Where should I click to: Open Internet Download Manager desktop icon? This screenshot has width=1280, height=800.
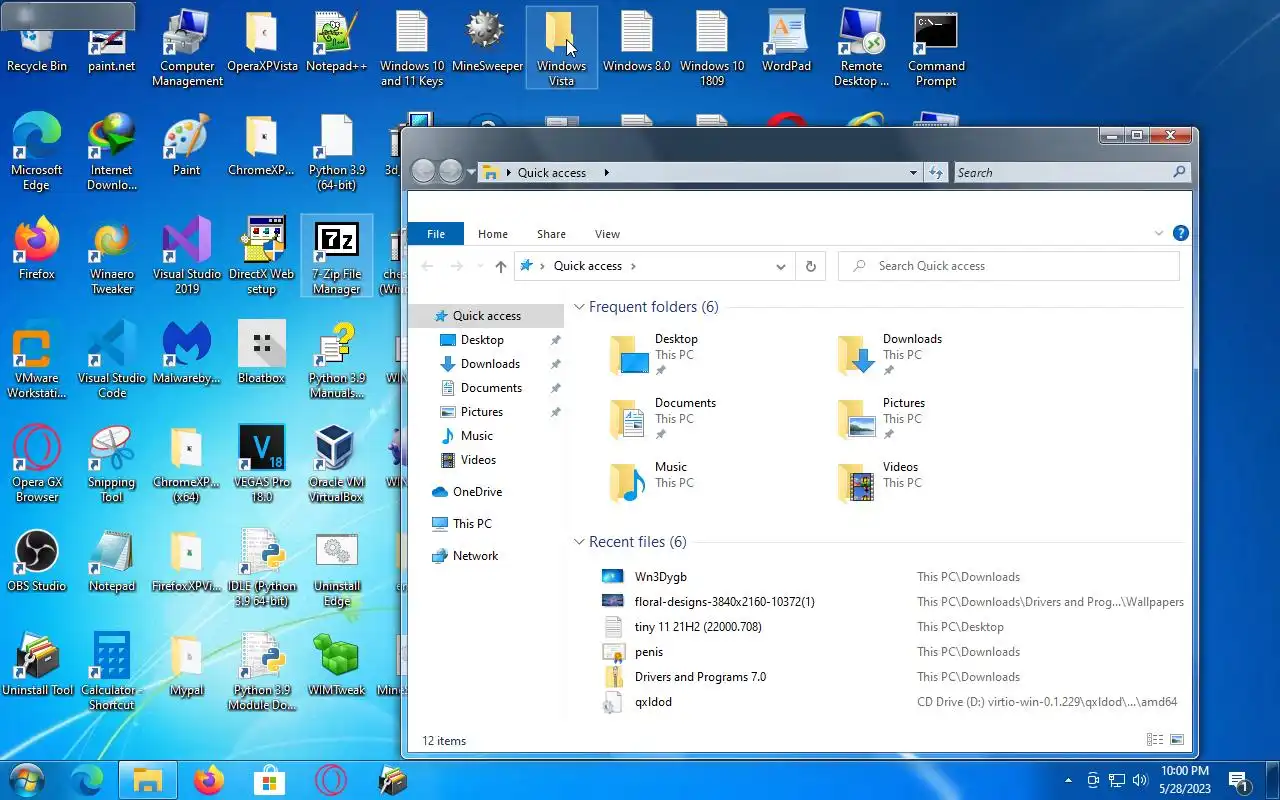pyautogui.click(x=112, y=152)
